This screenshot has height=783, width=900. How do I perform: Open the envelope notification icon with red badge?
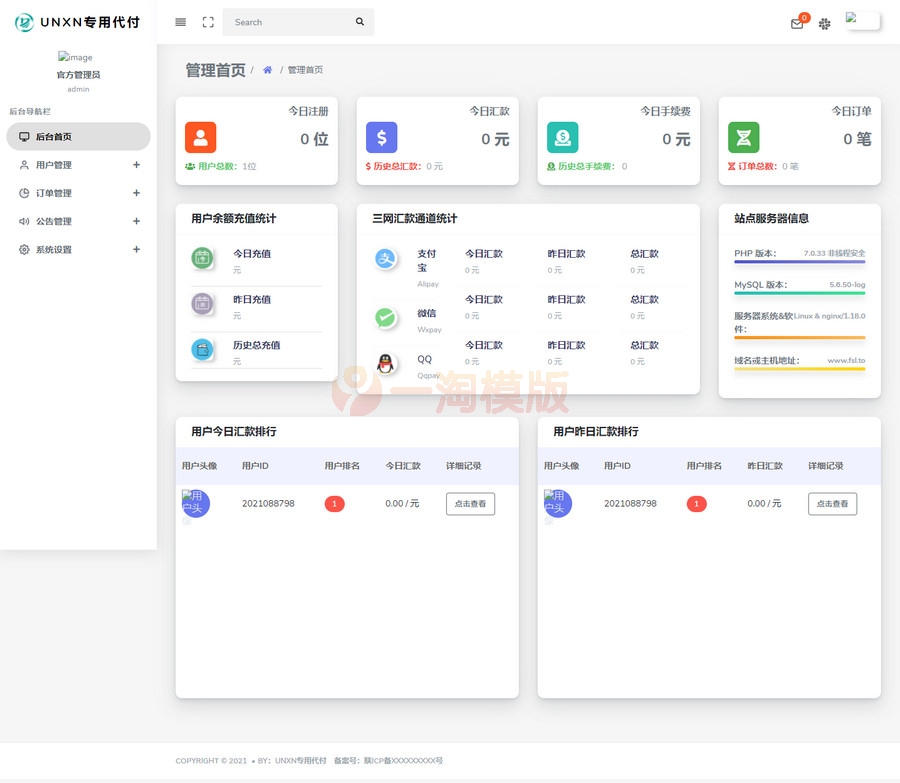pos(797,23)
